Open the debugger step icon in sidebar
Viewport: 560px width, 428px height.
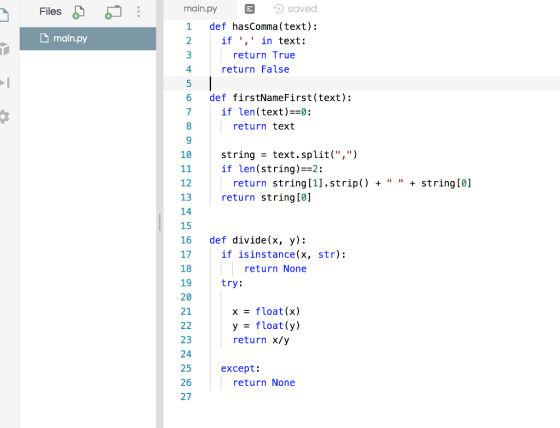pos(5,83)
